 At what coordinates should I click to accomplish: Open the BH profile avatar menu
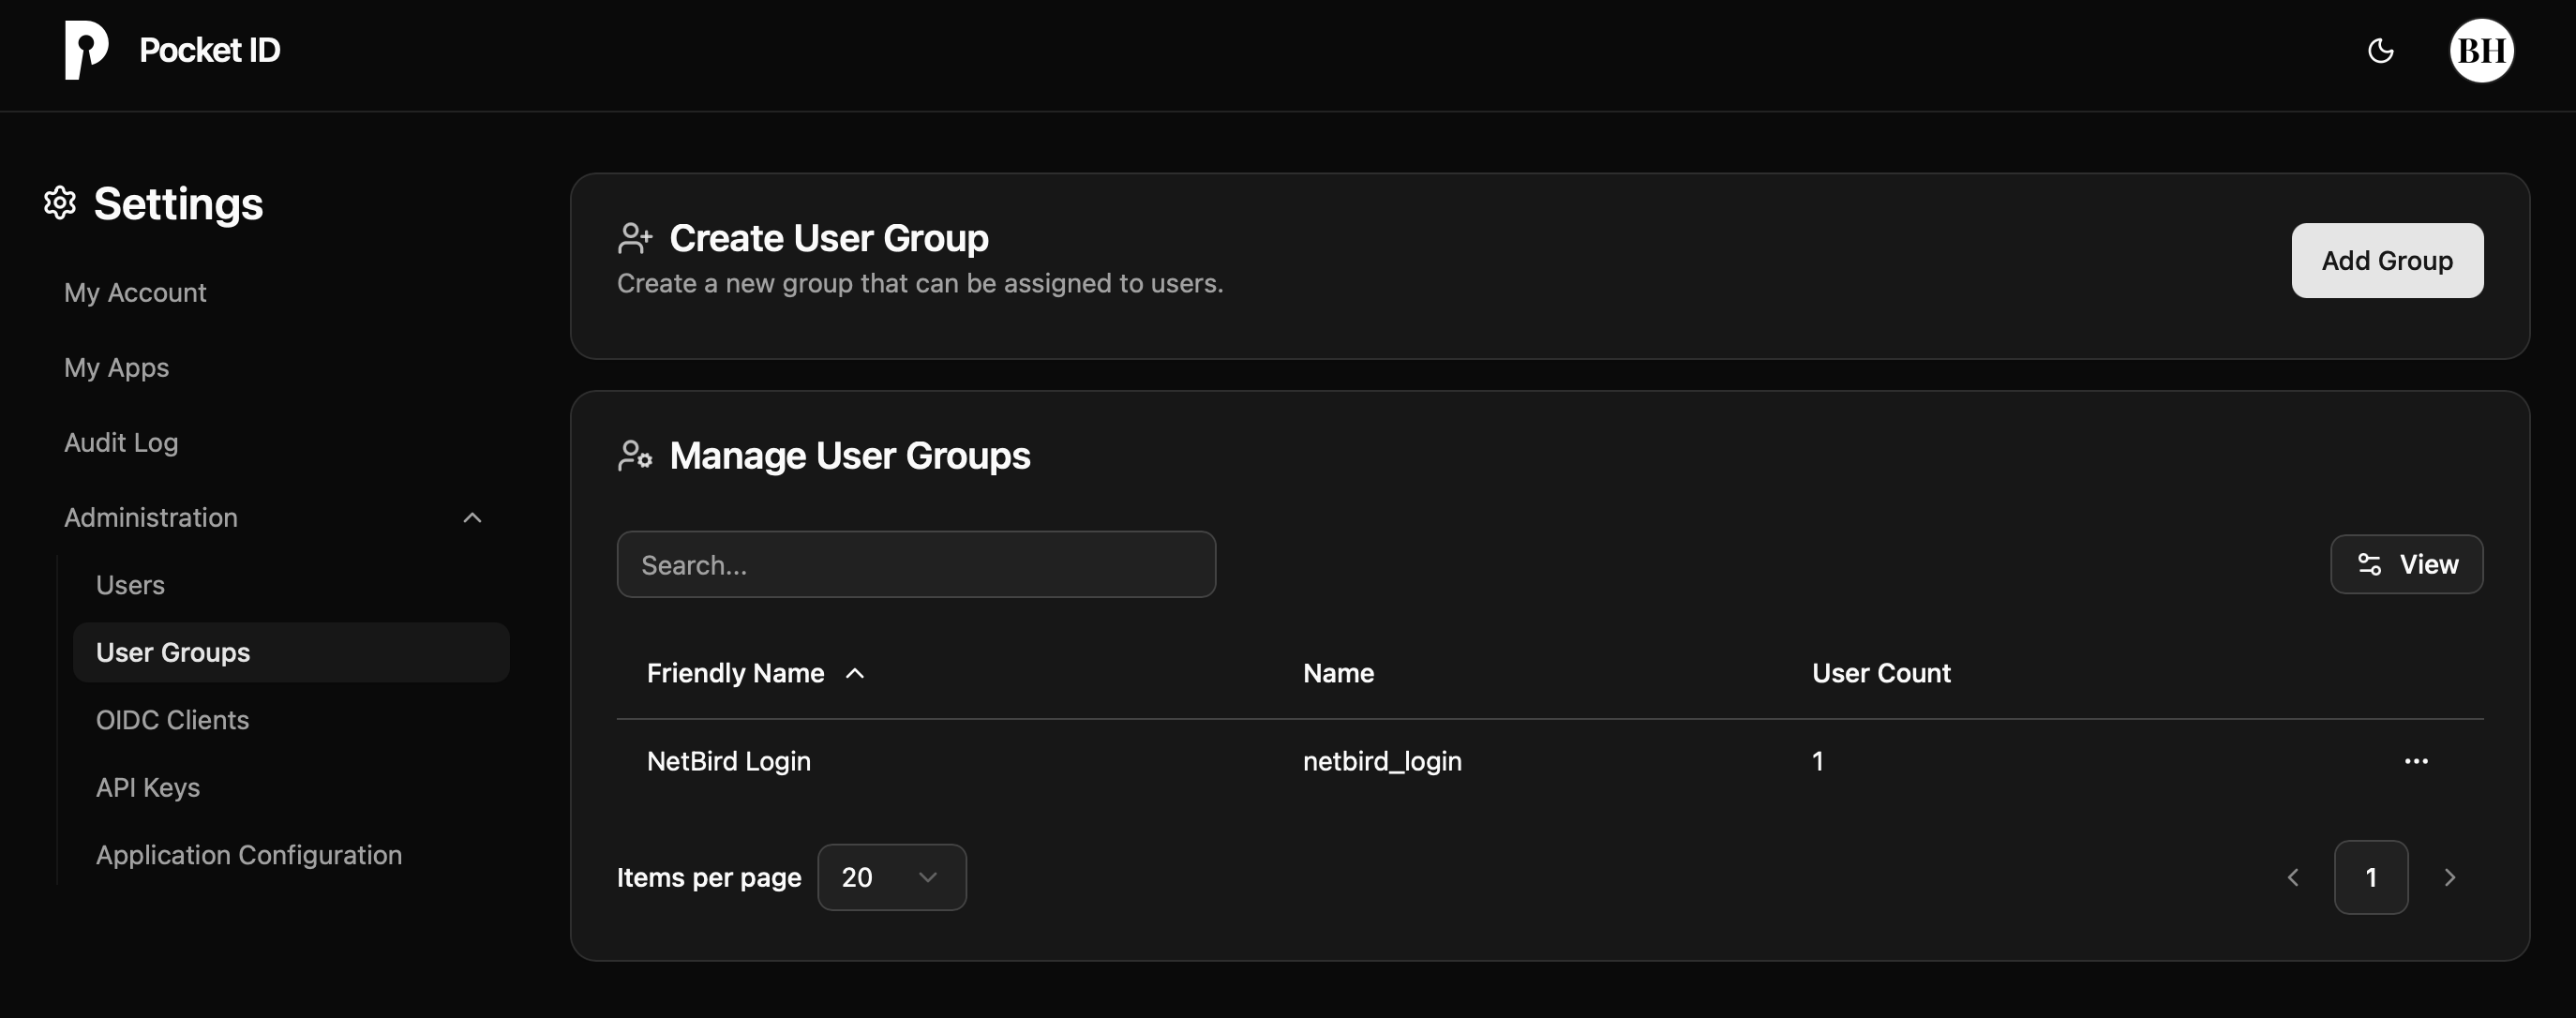click(2481, 50)
